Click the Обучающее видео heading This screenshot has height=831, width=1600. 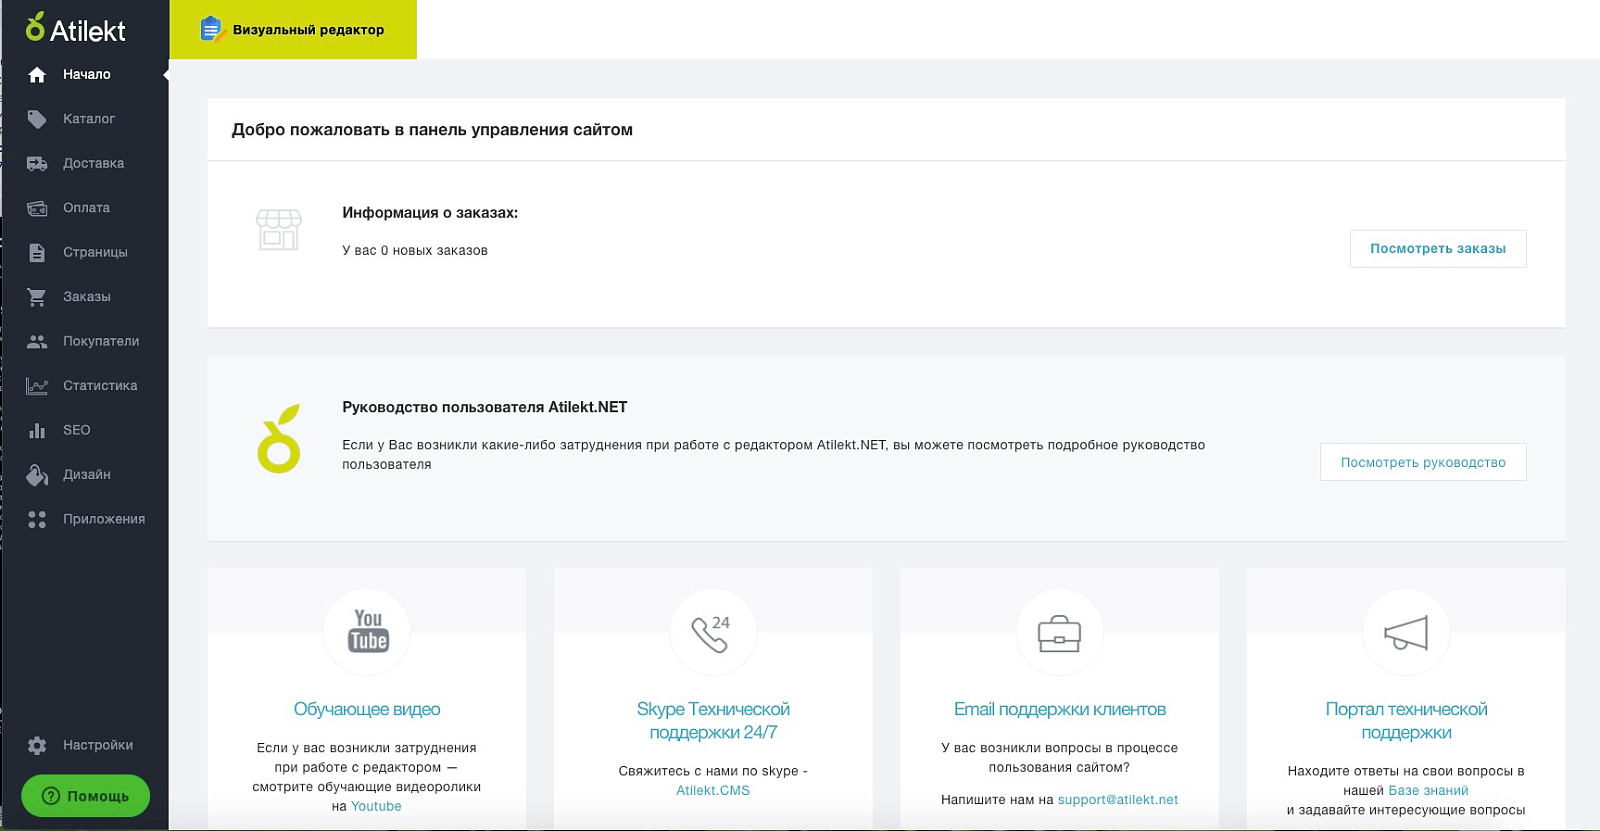(x=367, y=709)
